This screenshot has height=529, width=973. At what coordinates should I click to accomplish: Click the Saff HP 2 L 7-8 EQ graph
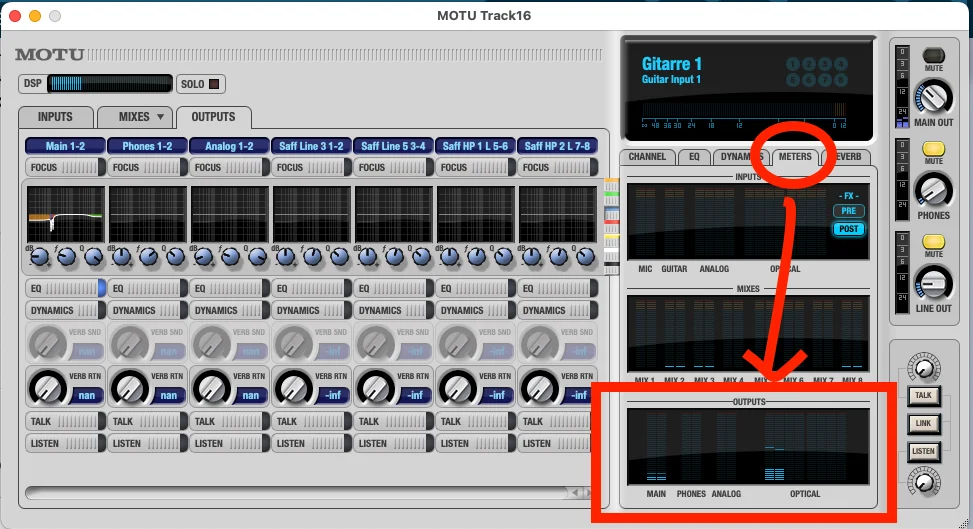(557, 214)
